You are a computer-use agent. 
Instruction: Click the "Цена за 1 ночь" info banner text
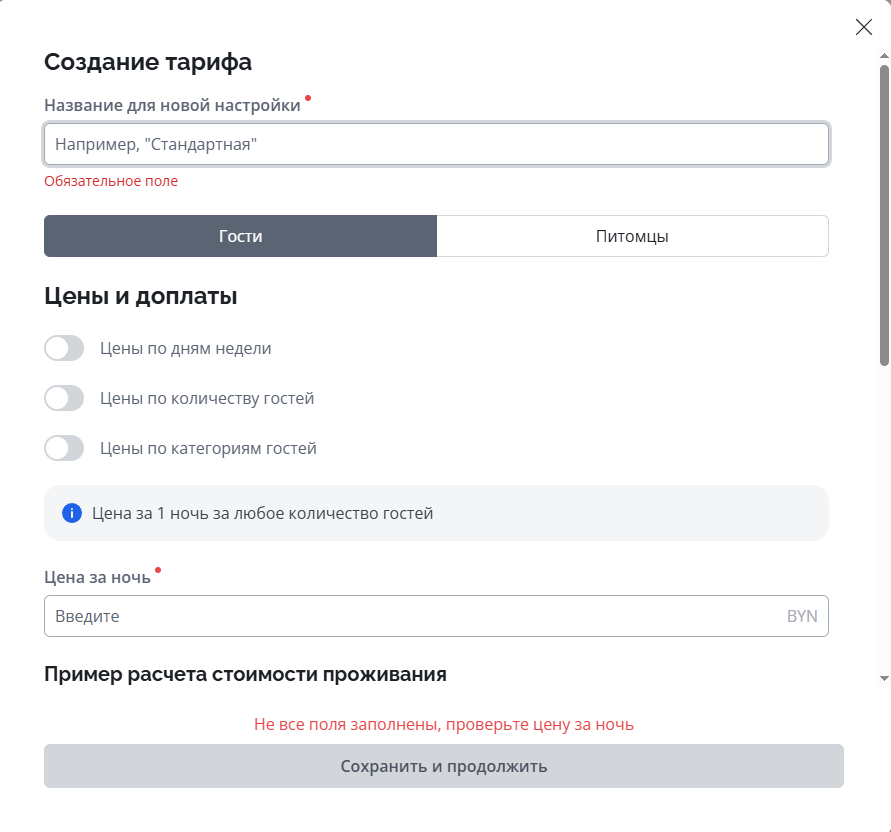click(262, 514)
